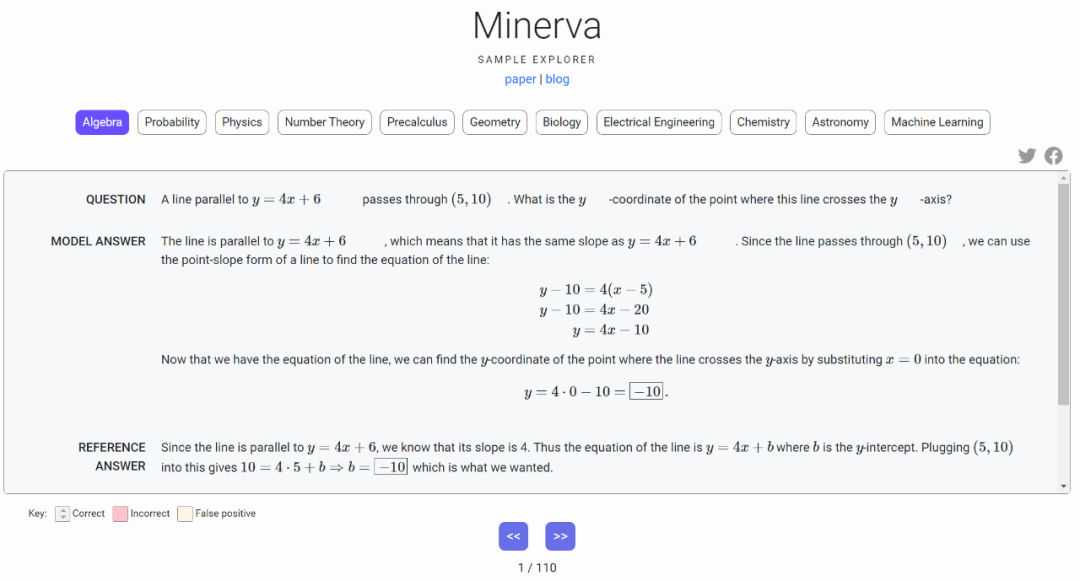Click the answer panel scrollbar thumb
1080x581 pixels.
pos(1063,295)
